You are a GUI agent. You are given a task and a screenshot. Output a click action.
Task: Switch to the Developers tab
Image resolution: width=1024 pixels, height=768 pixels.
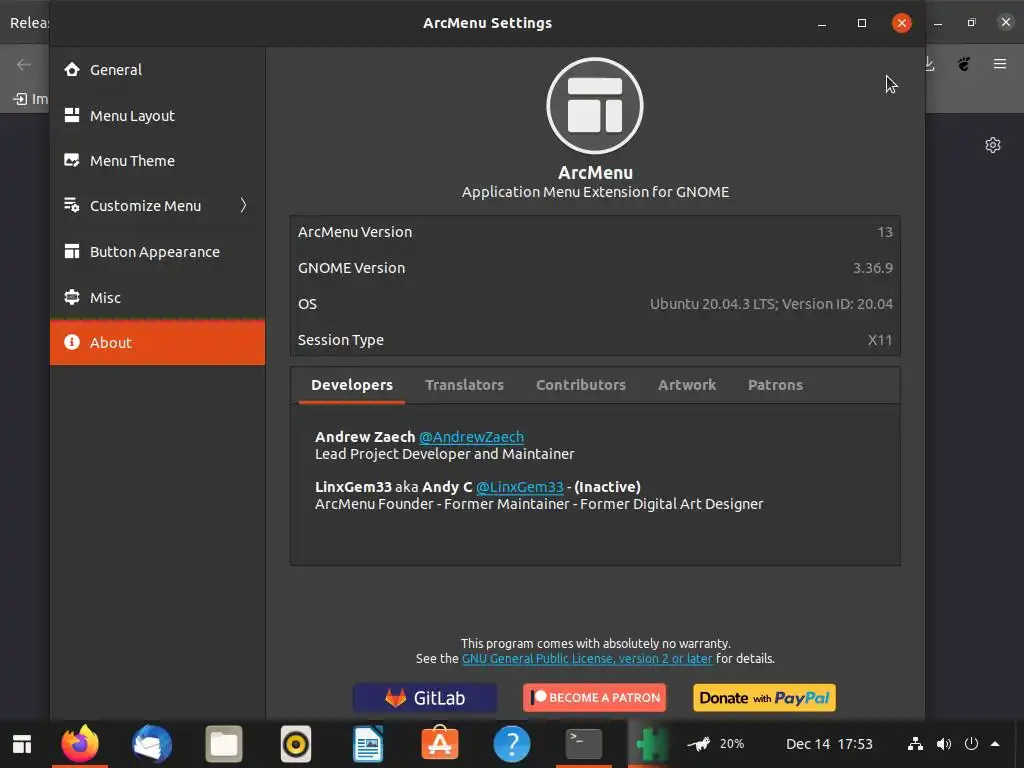352,385
